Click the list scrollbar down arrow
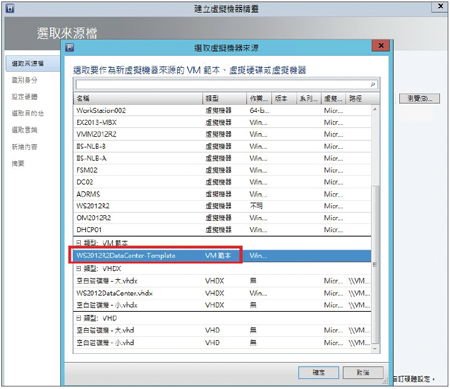 pos(375,349)
